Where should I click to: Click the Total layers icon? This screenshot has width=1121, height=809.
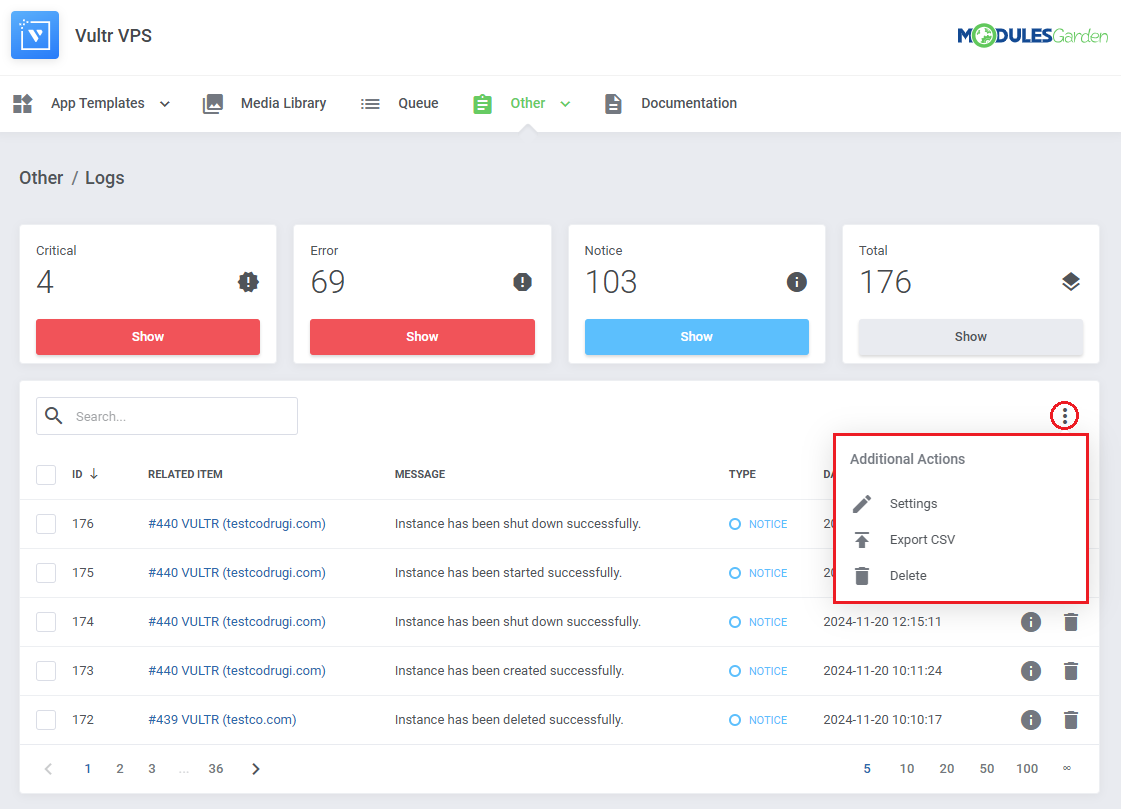tap(1071, 282)
